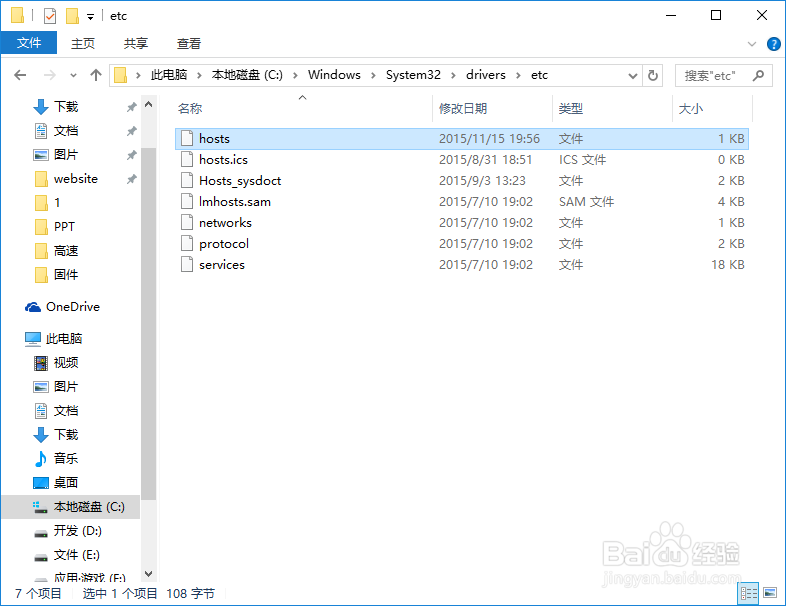Switch to the 共享 ribbon tab
This screenshot has height=606, width=786.
point(136,44)
